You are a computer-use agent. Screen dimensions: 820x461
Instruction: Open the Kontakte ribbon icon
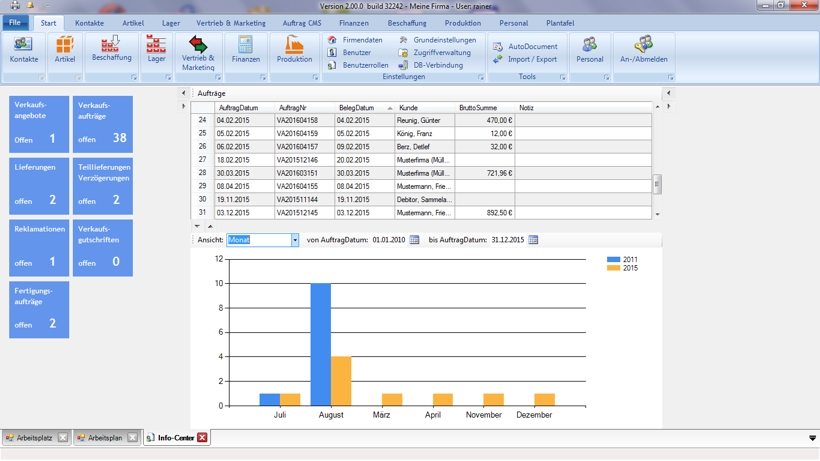pyautogui.click(x=24, y=50)
